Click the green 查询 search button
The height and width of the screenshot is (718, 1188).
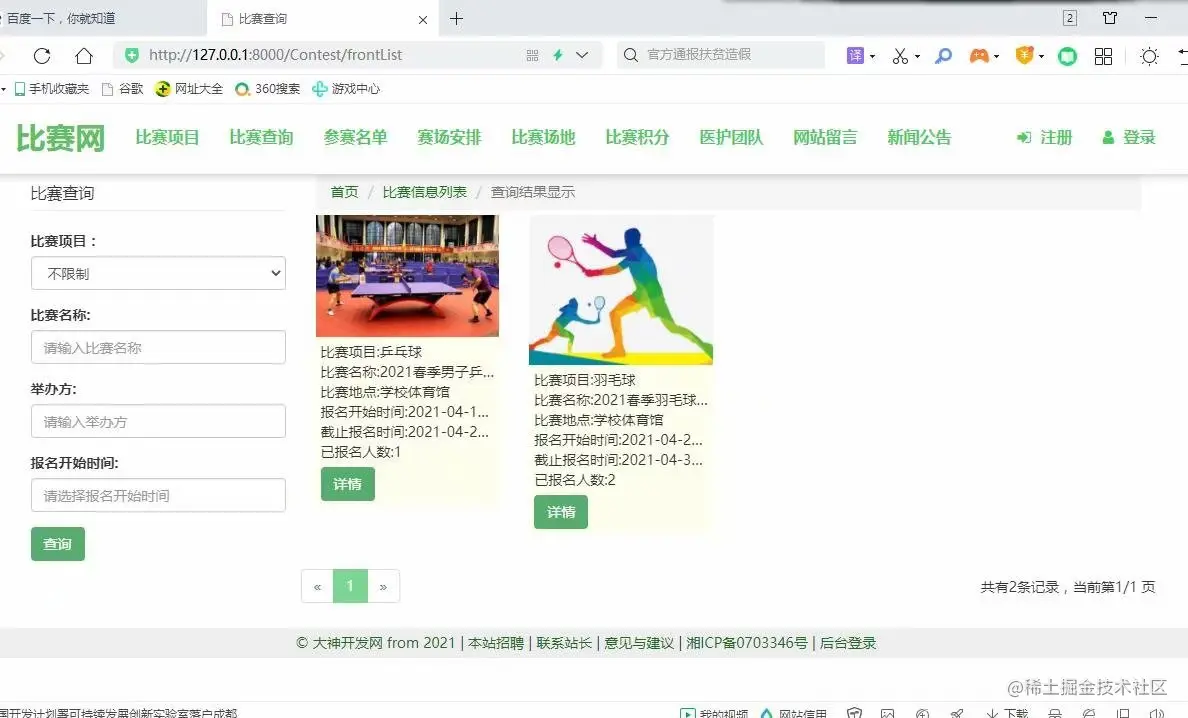pyautogui.click(x=58, y=544)
